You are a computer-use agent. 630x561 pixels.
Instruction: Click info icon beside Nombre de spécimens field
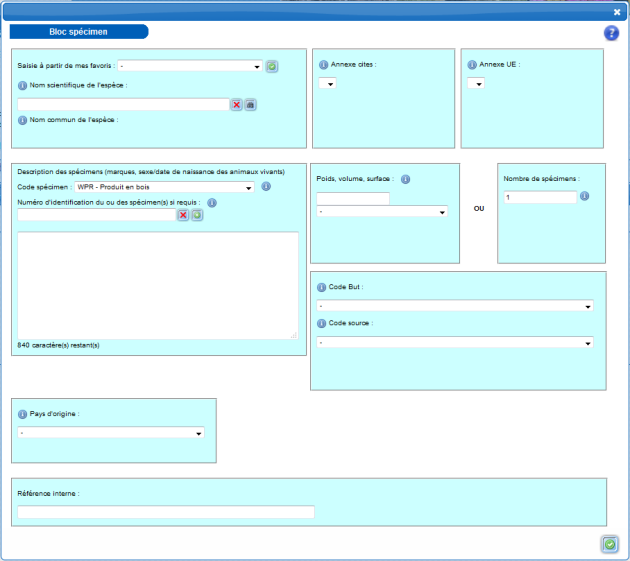[x=585, y=196]
